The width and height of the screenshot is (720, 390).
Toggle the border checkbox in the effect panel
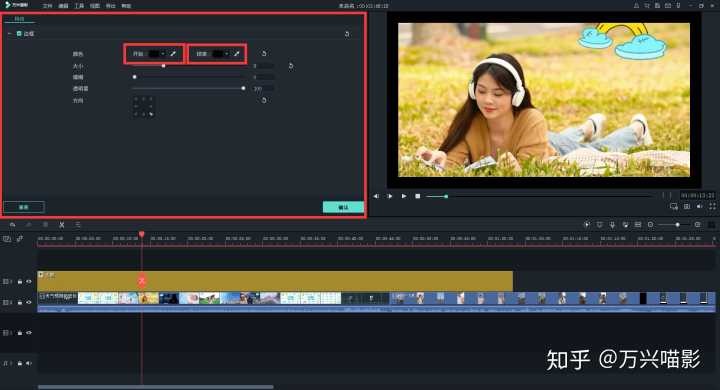19,34
